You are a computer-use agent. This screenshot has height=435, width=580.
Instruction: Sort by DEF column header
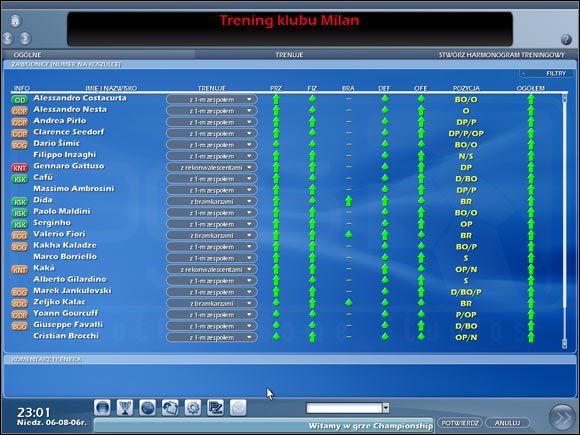click(384, 88)
